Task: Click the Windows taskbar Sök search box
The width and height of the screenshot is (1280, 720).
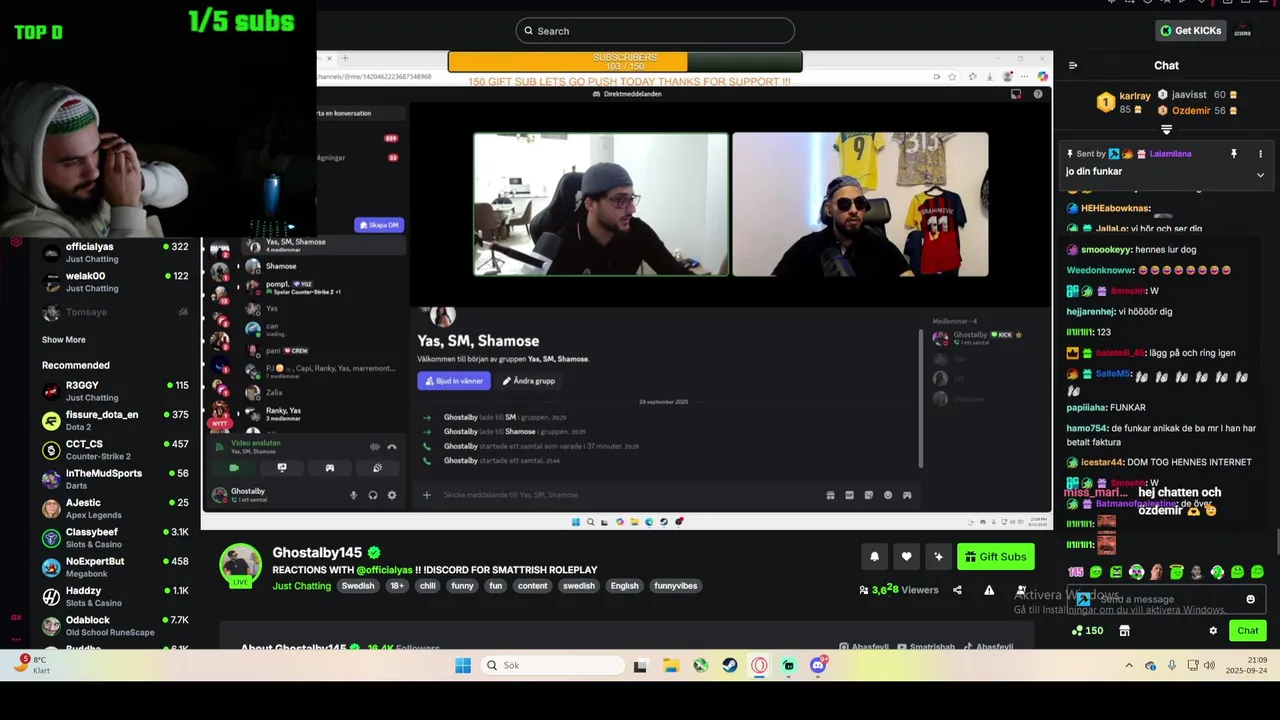Action: (x=554, y=666)
